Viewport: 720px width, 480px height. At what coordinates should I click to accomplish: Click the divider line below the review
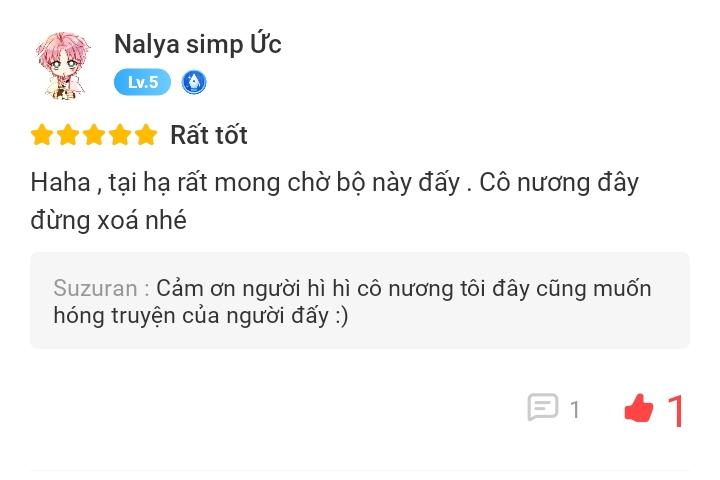tap(360, 470)
